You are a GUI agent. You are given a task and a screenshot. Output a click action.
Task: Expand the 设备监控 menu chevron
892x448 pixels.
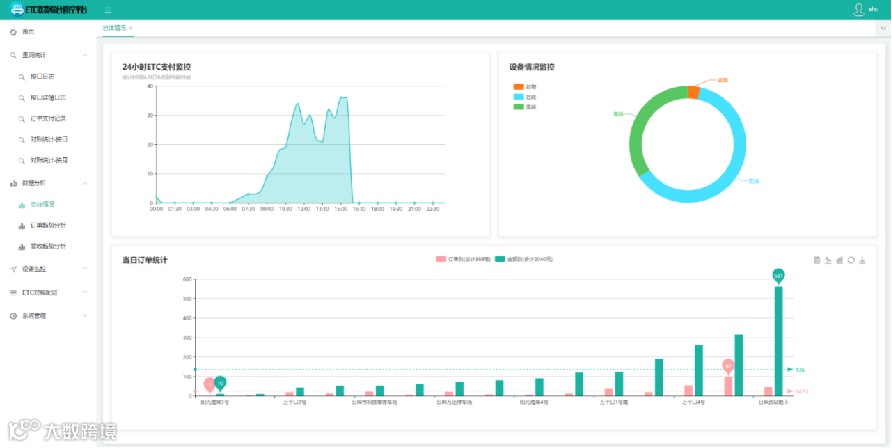(x=85, y=269)
